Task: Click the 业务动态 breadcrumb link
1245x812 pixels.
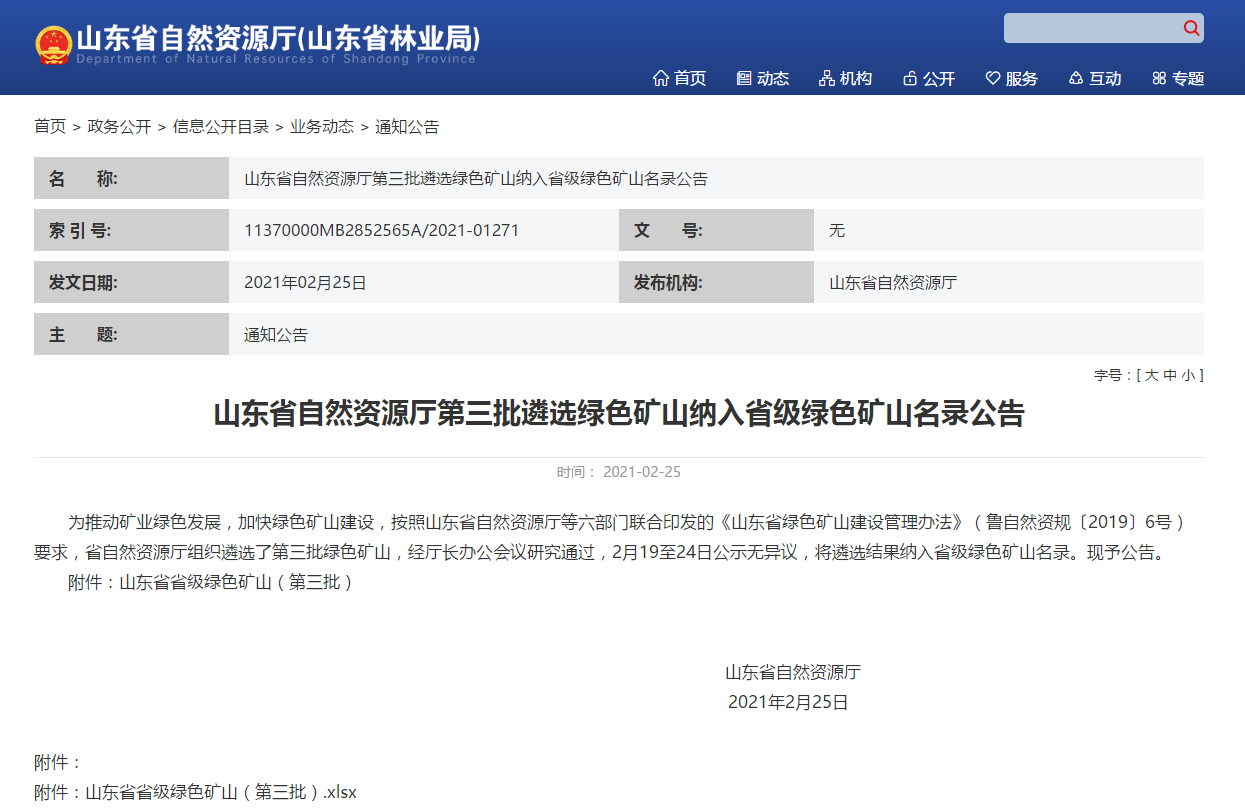Action: [320, 126]
